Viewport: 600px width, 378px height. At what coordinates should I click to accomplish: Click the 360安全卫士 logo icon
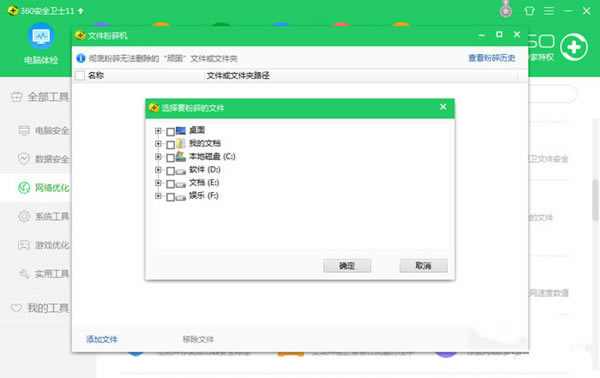pyautogui.click(x=13, y=11)
